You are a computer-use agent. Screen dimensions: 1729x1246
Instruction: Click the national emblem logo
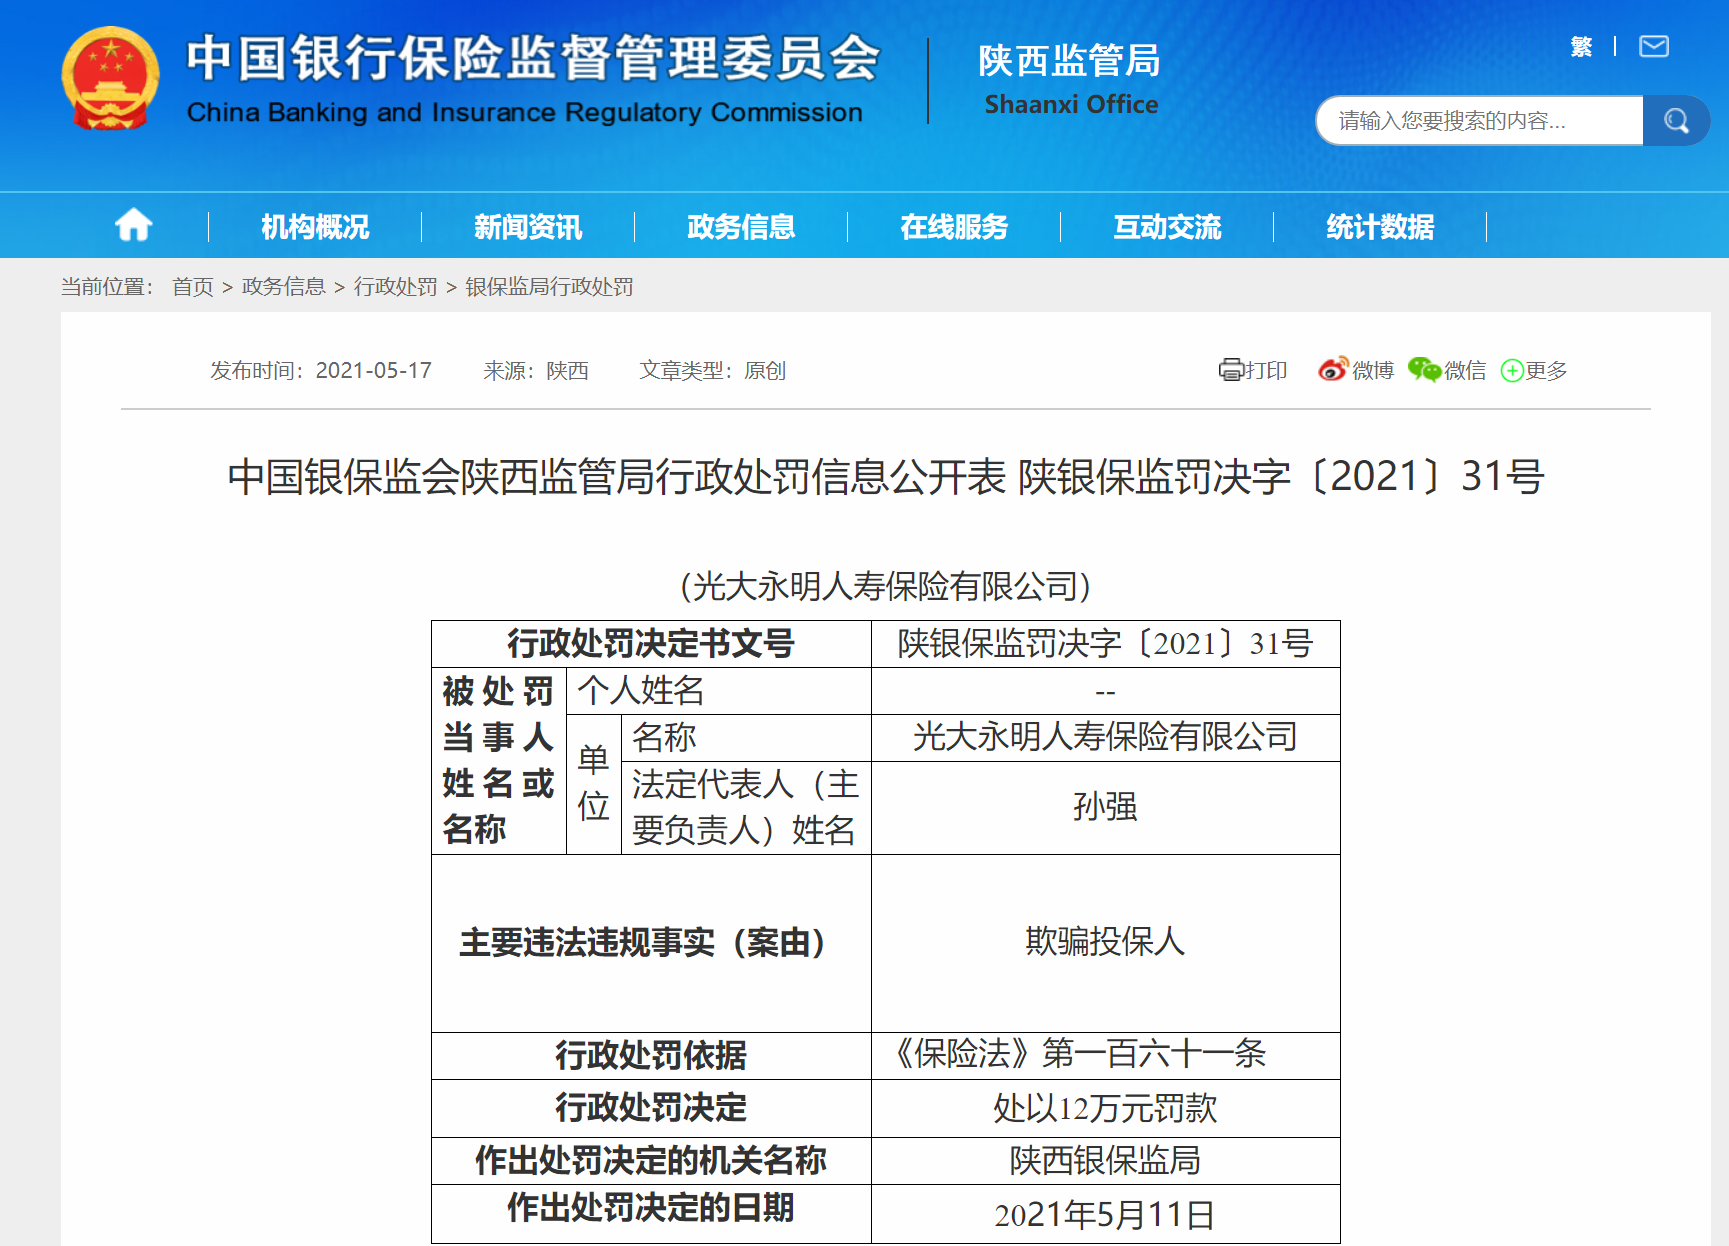coord(110,79)
